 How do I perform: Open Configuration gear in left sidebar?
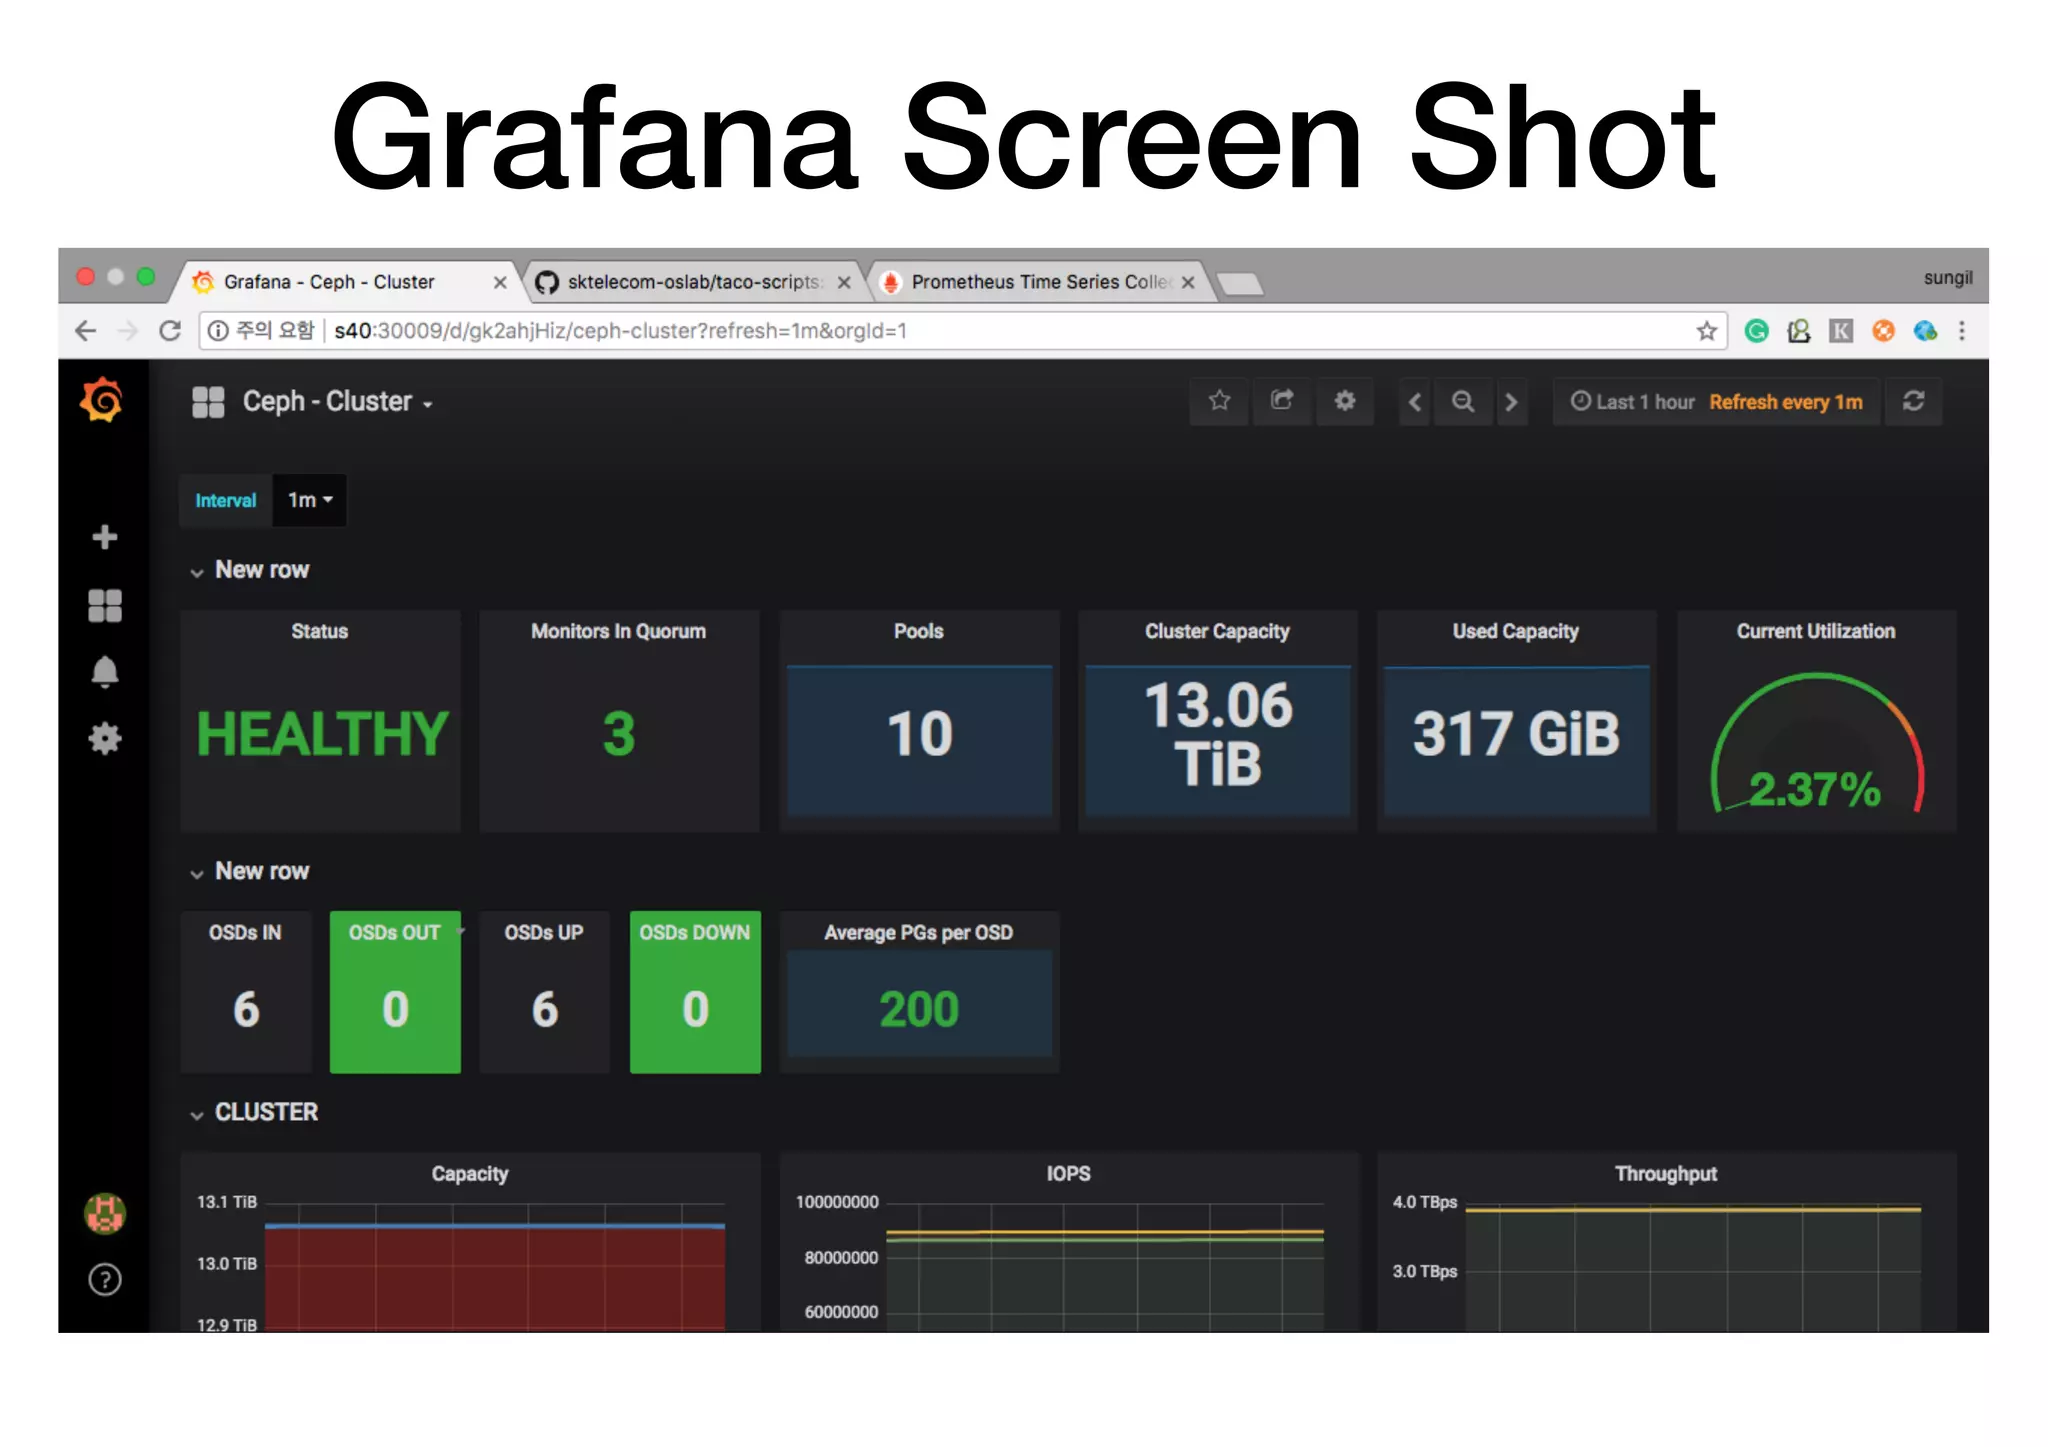pos(104,739)
